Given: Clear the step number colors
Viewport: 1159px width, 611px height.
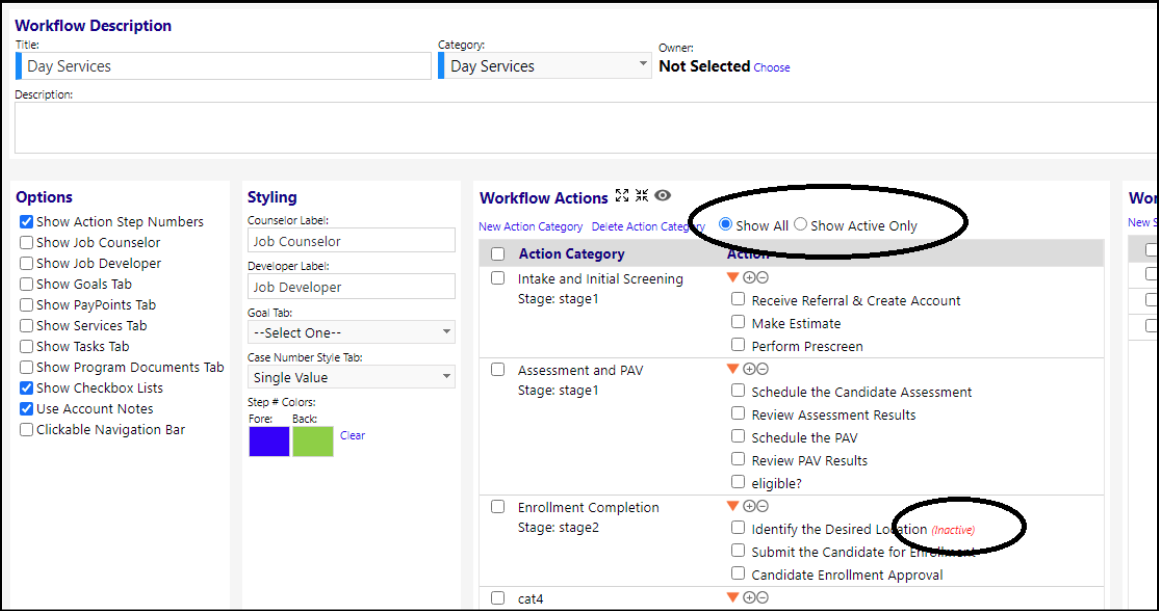Looking at the screenshot, I should [353, 435].
